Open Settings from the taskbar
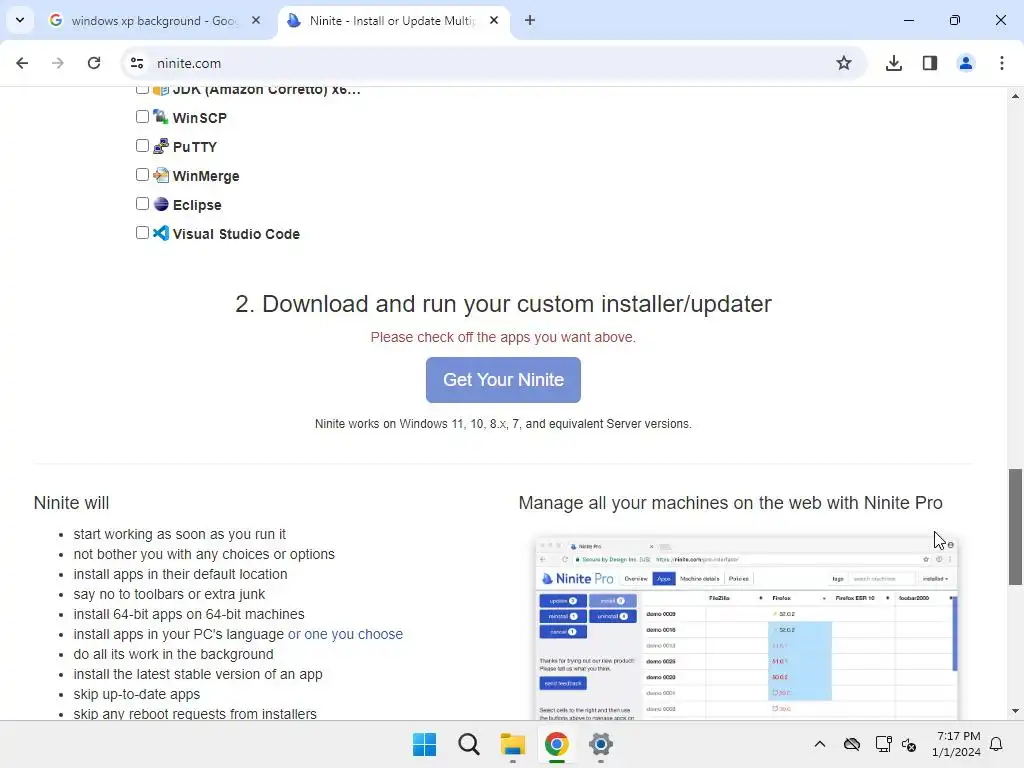 [x=600, y=744]
